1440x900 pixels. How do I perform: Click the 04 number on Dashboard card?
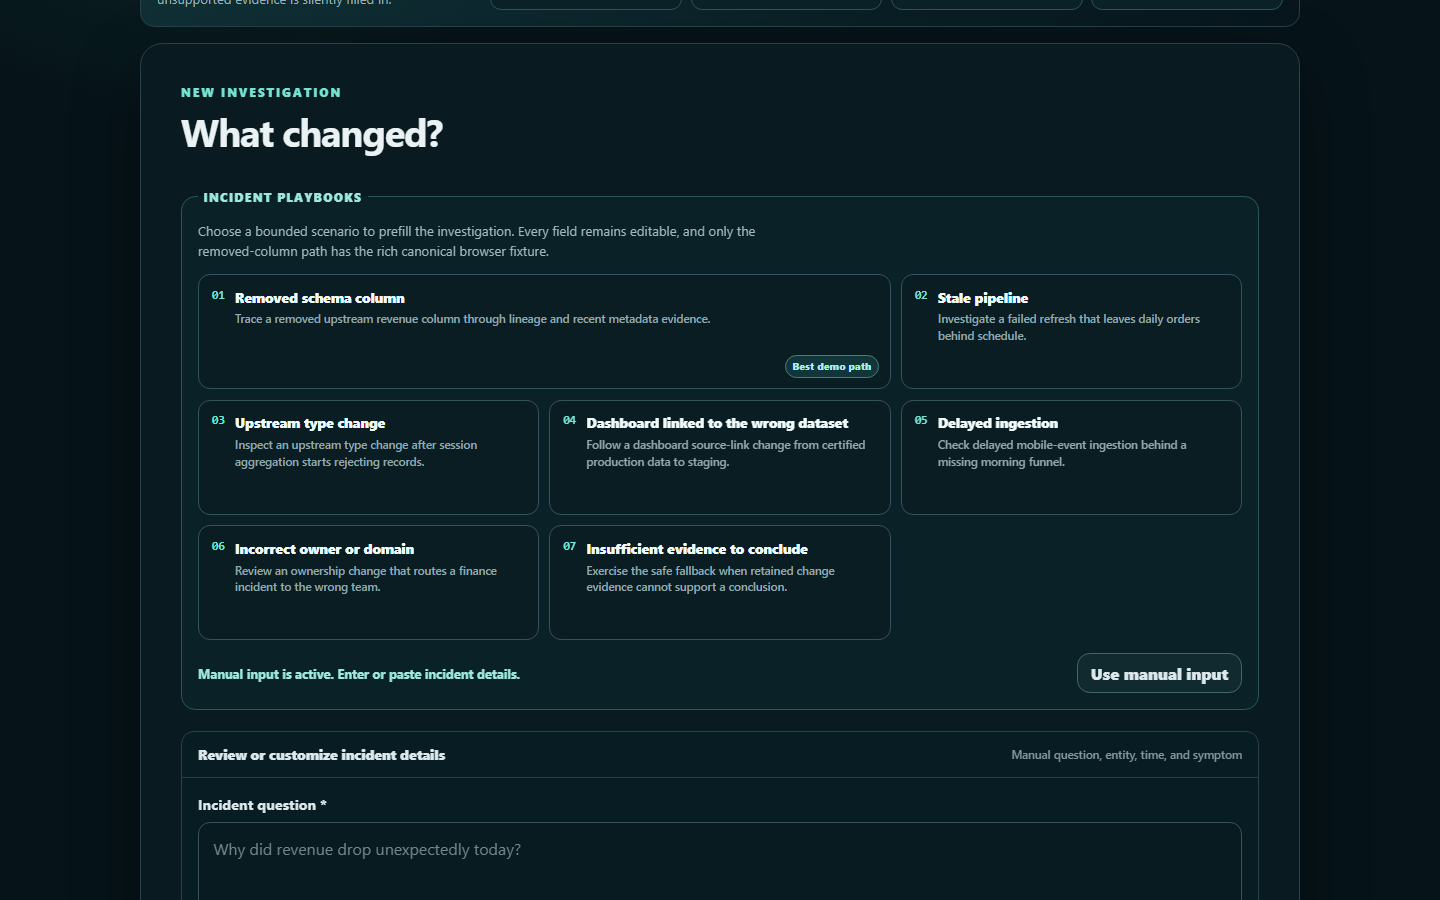569,420
